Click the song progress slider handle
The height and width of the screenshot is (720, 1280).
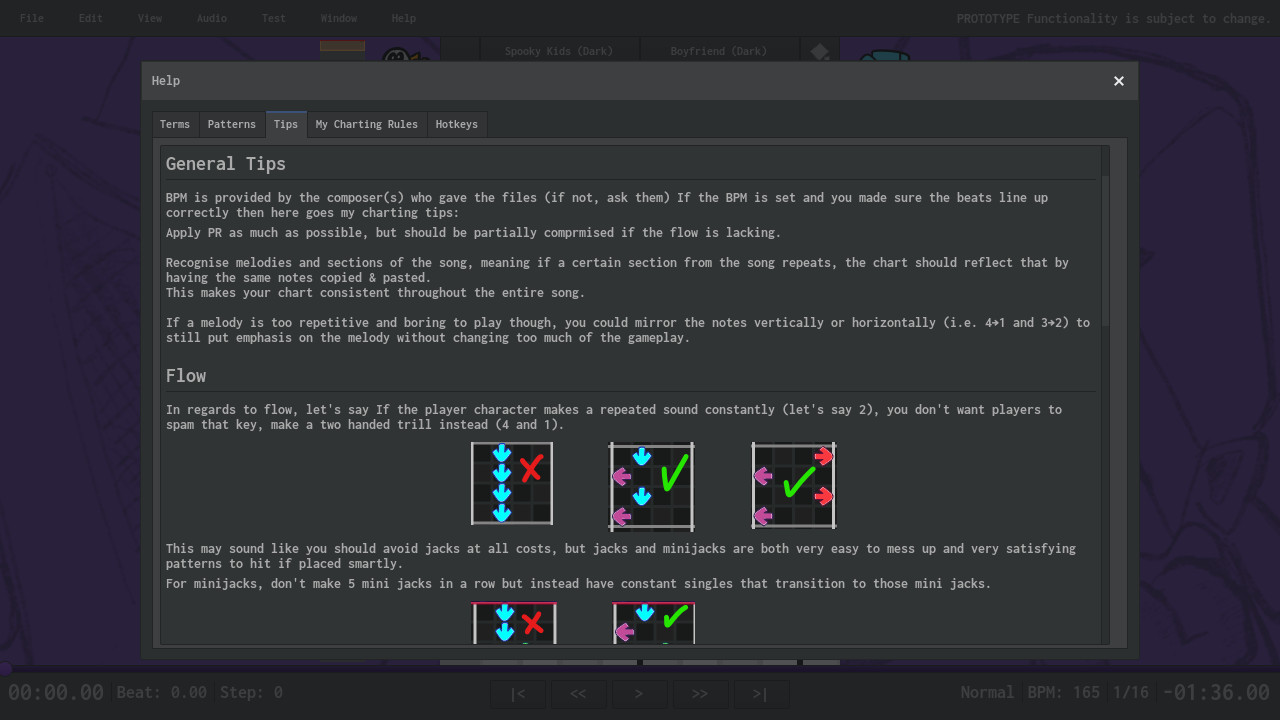click(4, 668)
